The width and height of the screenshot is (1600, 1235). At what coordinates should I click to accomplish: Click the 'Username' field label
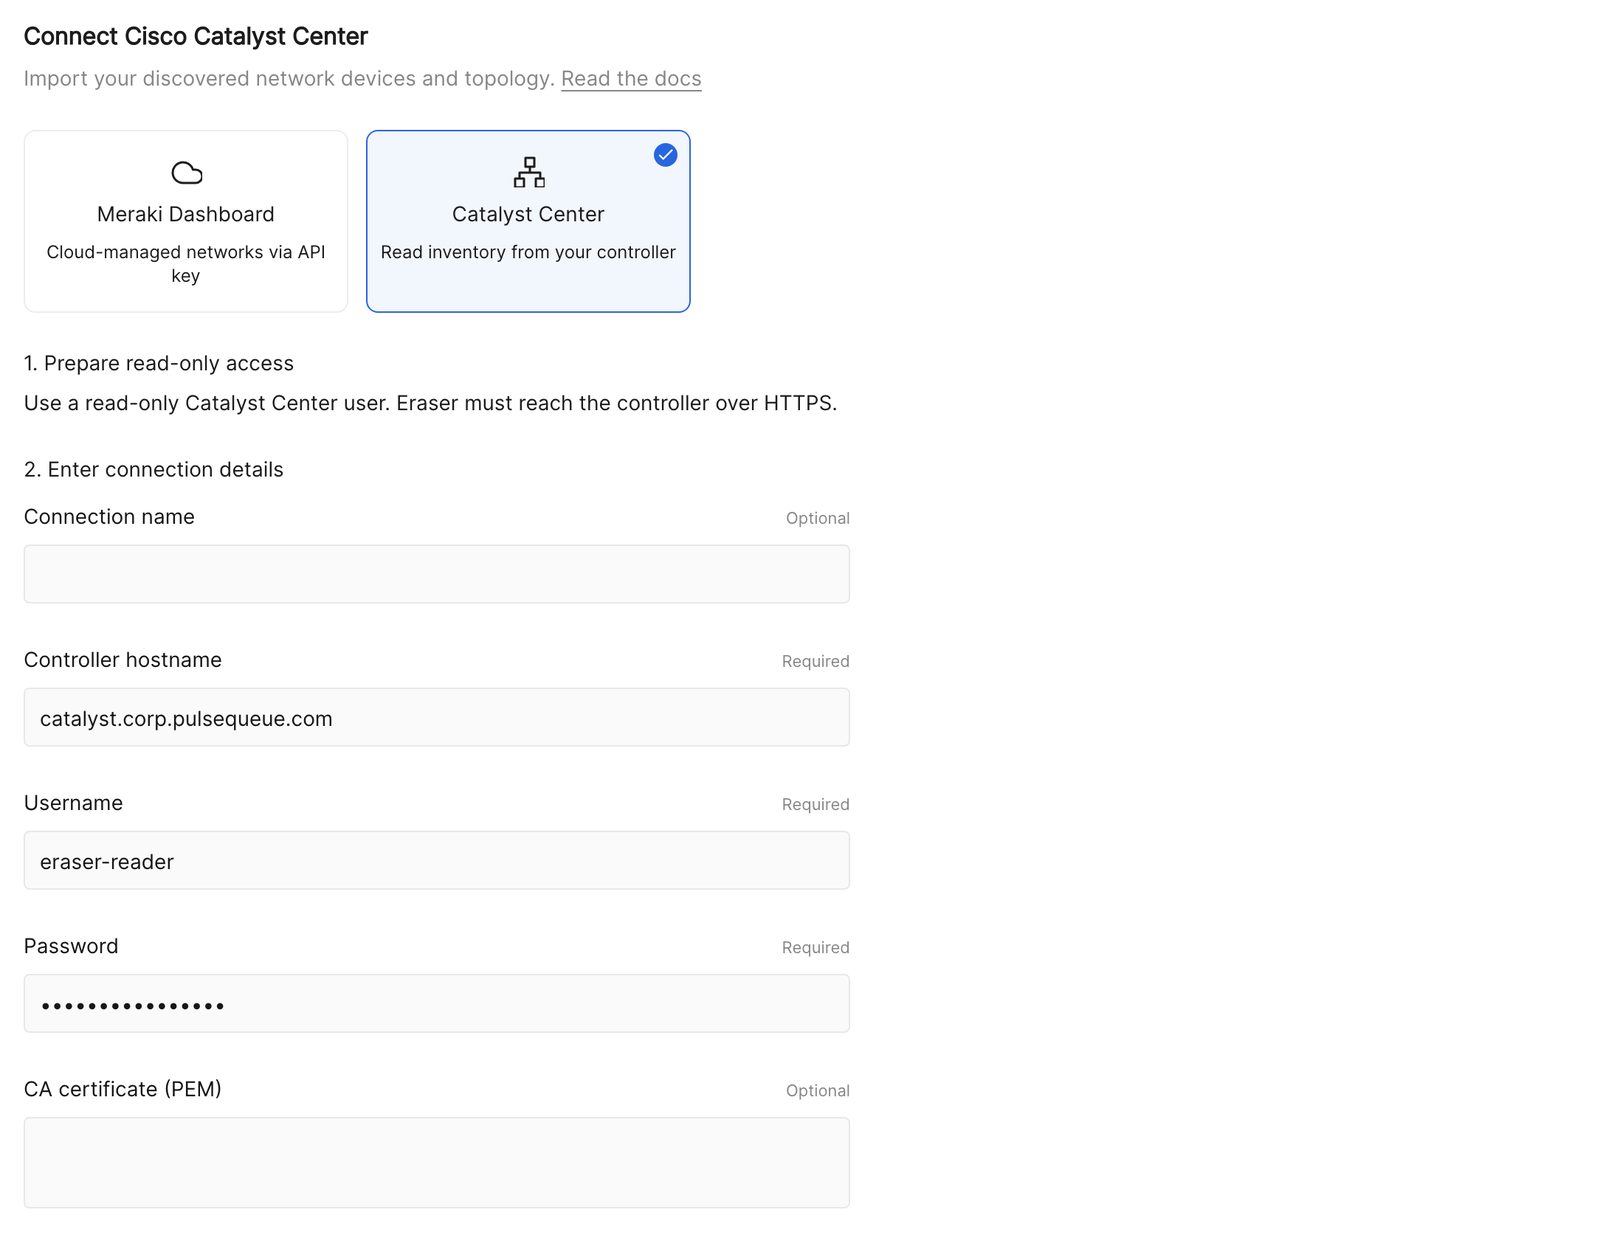(x=73, y=803)
